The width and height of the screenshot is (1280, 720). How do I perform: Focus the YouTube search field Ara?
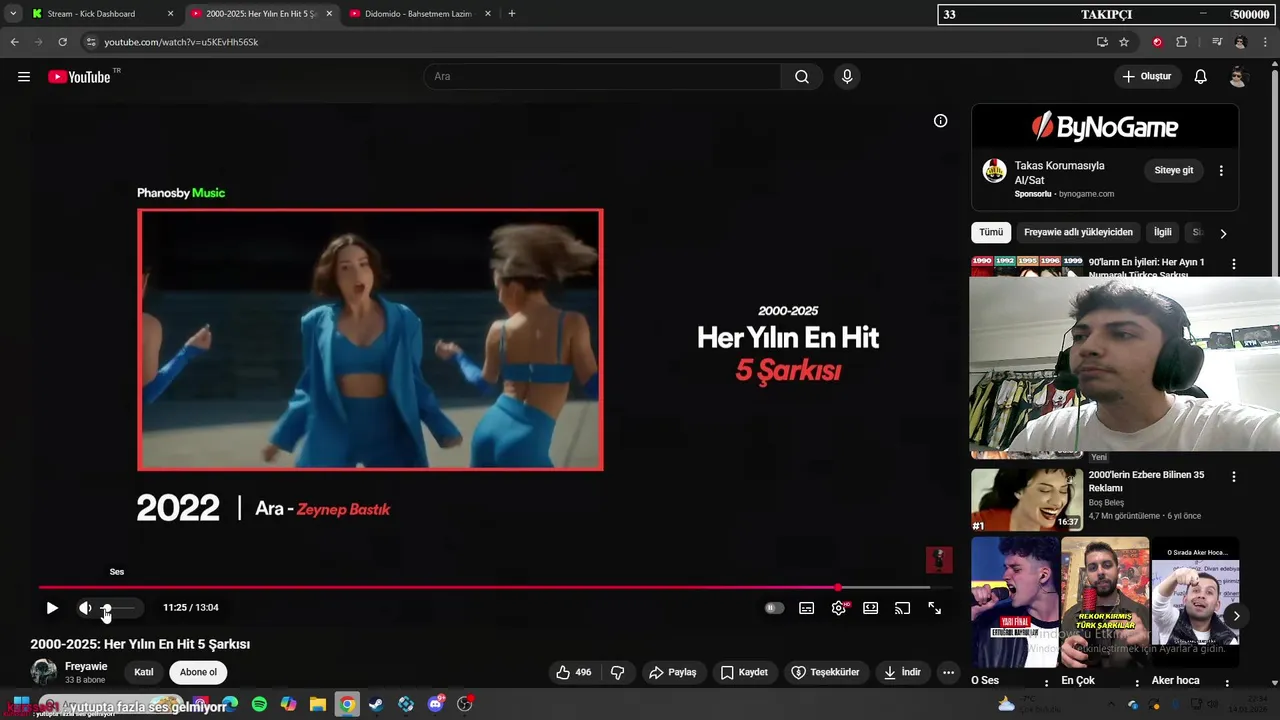(x=602, y=77)
